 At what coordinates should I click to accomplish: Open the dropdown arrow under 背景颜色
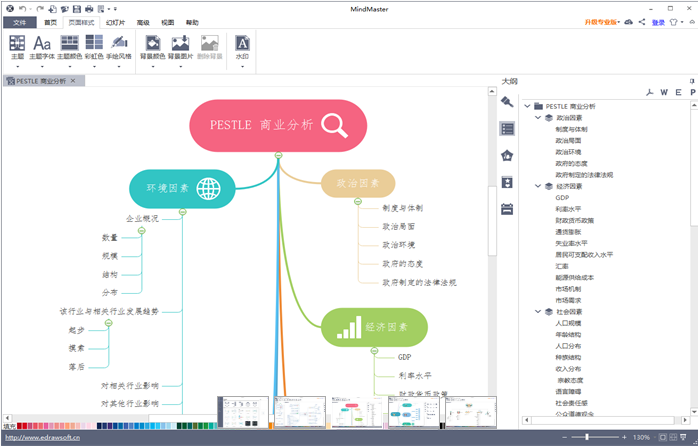pyautogui.click(x=153, y=67)
